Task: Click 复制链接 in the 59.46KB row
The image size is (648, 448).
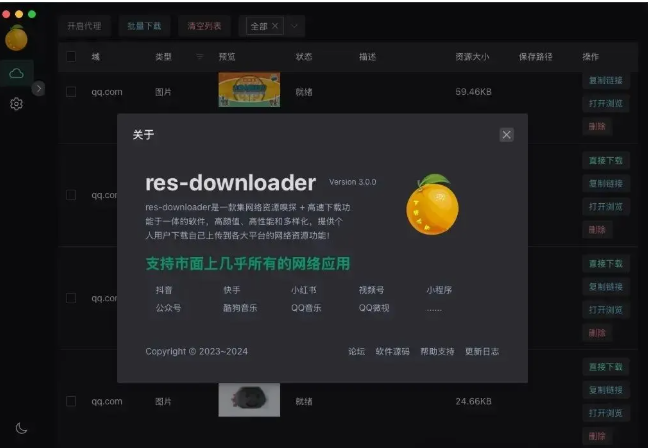Action: 606,81
